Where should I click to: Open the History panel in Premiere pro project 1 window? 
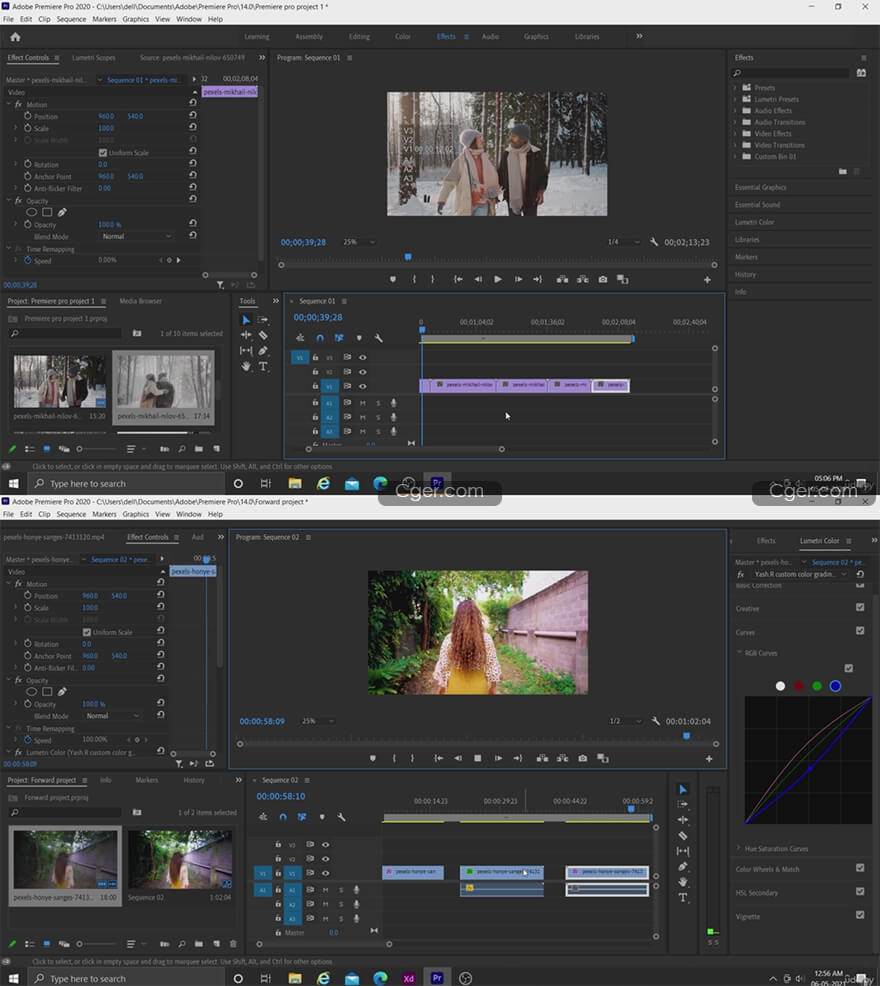coord(745,275)
